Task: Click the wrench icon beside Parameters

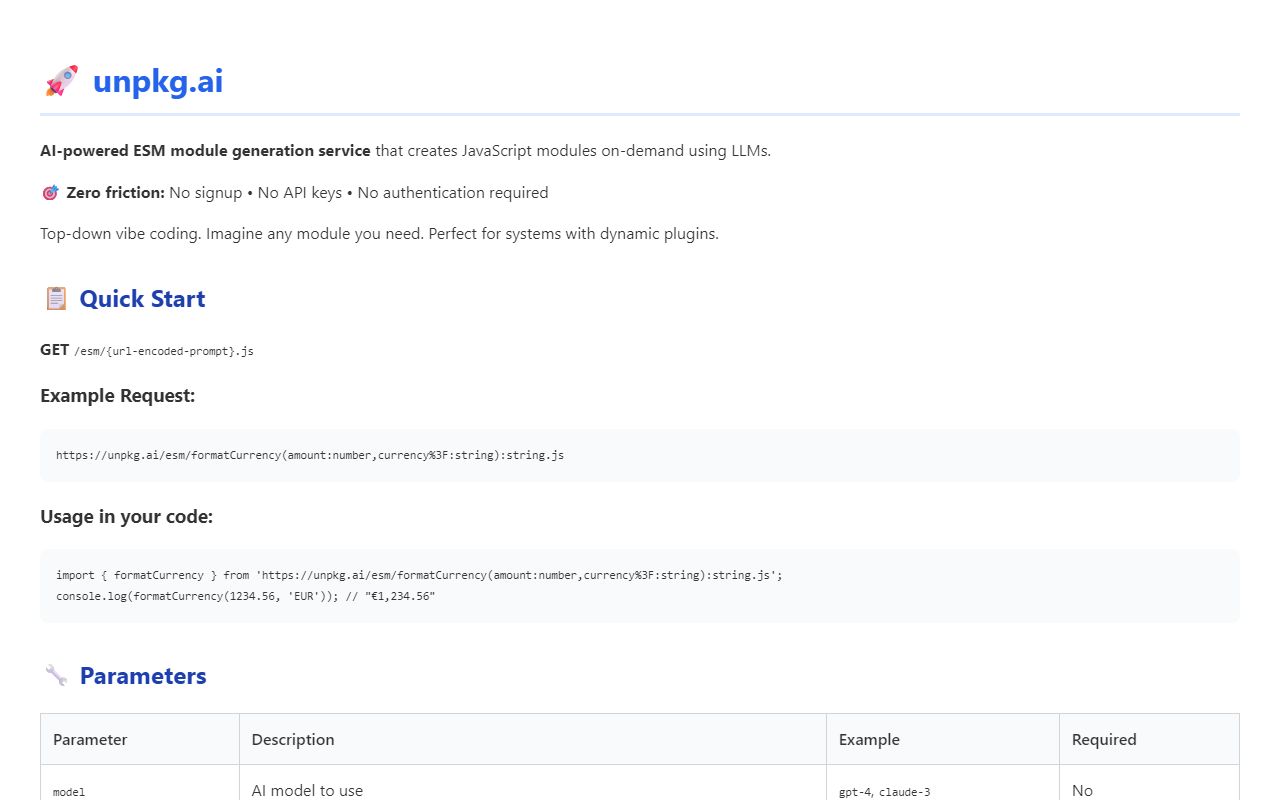Action: 56,675
